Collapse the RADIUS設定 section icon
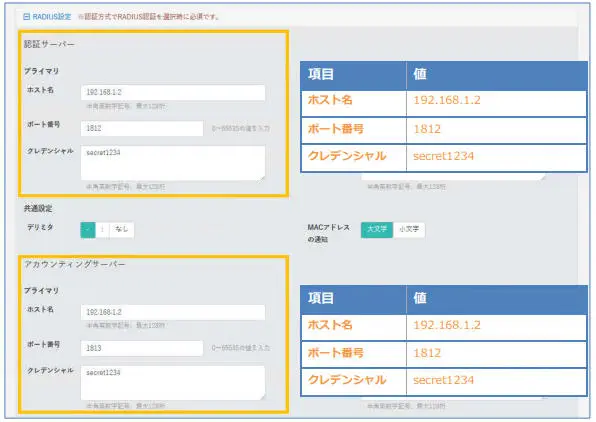 coord(26,17)
